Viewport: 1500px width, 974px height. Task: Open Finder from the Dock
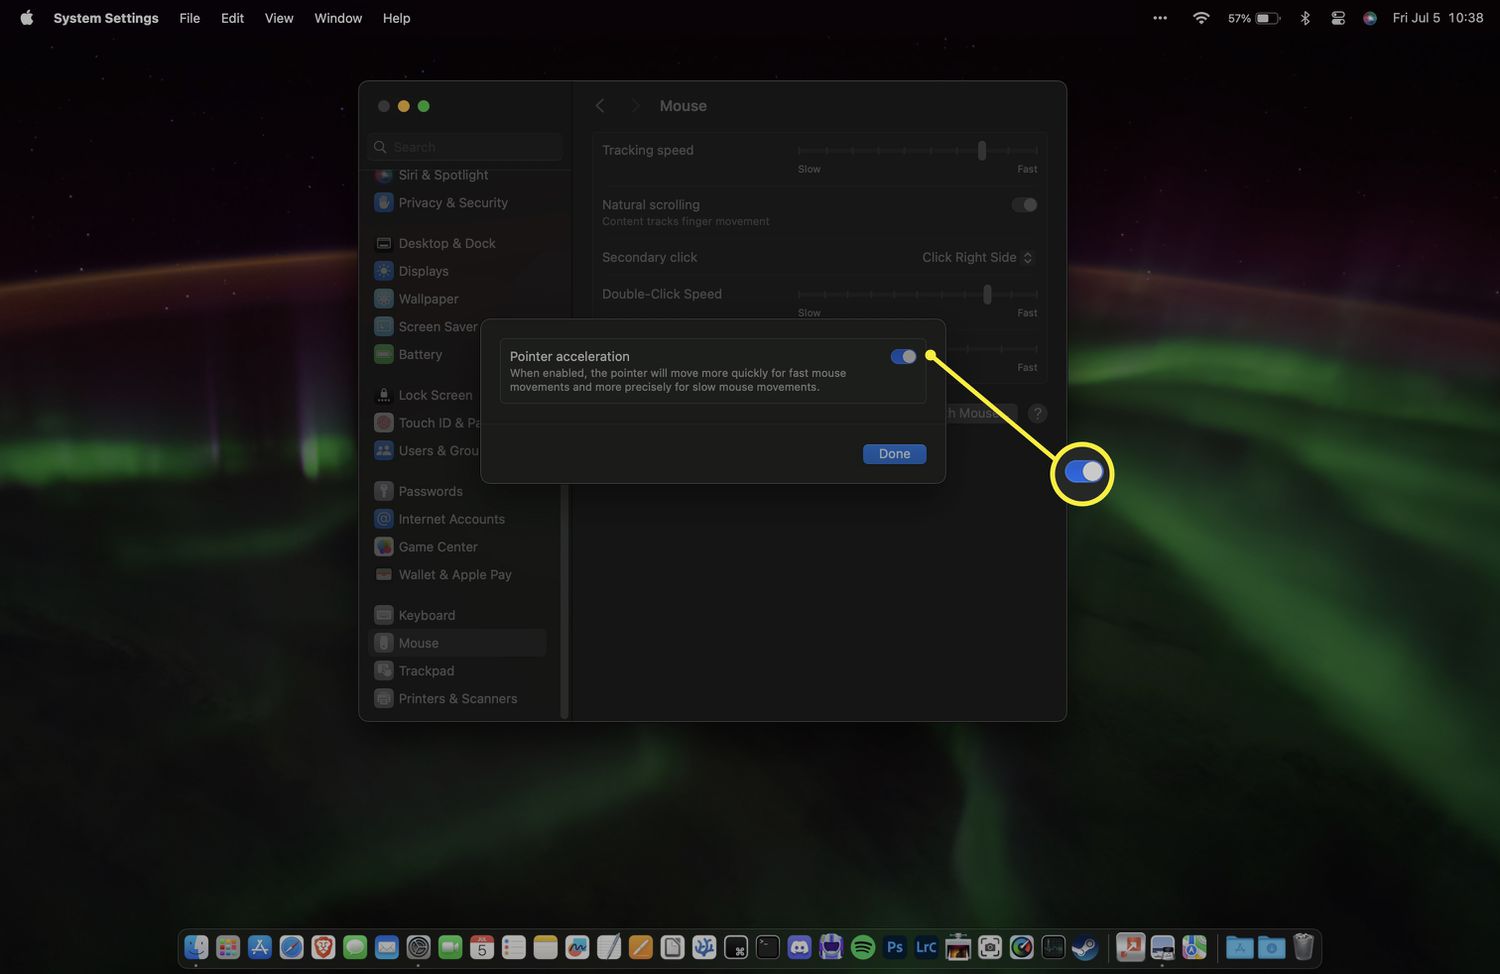coord(196,947)
